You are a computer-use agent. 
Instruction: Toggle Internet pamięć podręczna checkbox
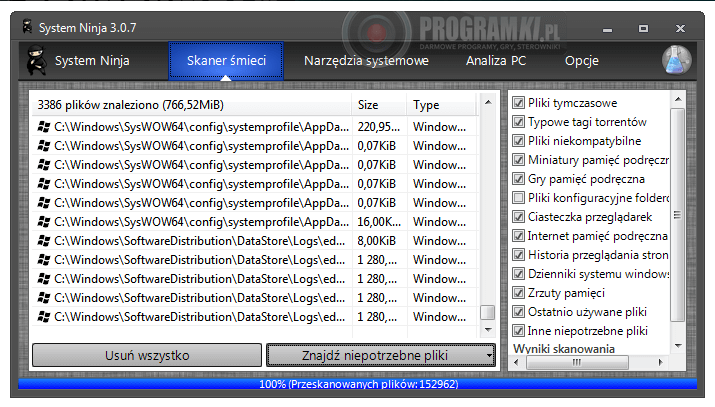(518, 236)
